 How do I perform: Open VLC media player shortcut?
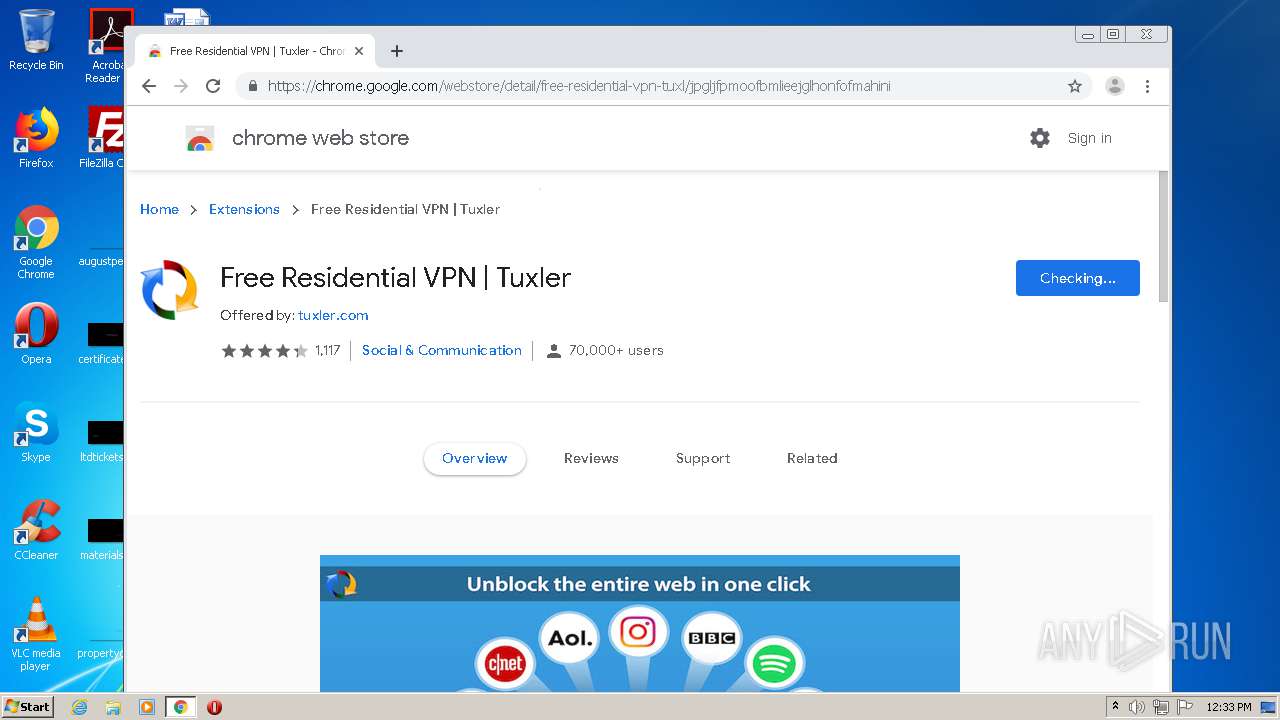pyautogui.click(x=36, y=634)
